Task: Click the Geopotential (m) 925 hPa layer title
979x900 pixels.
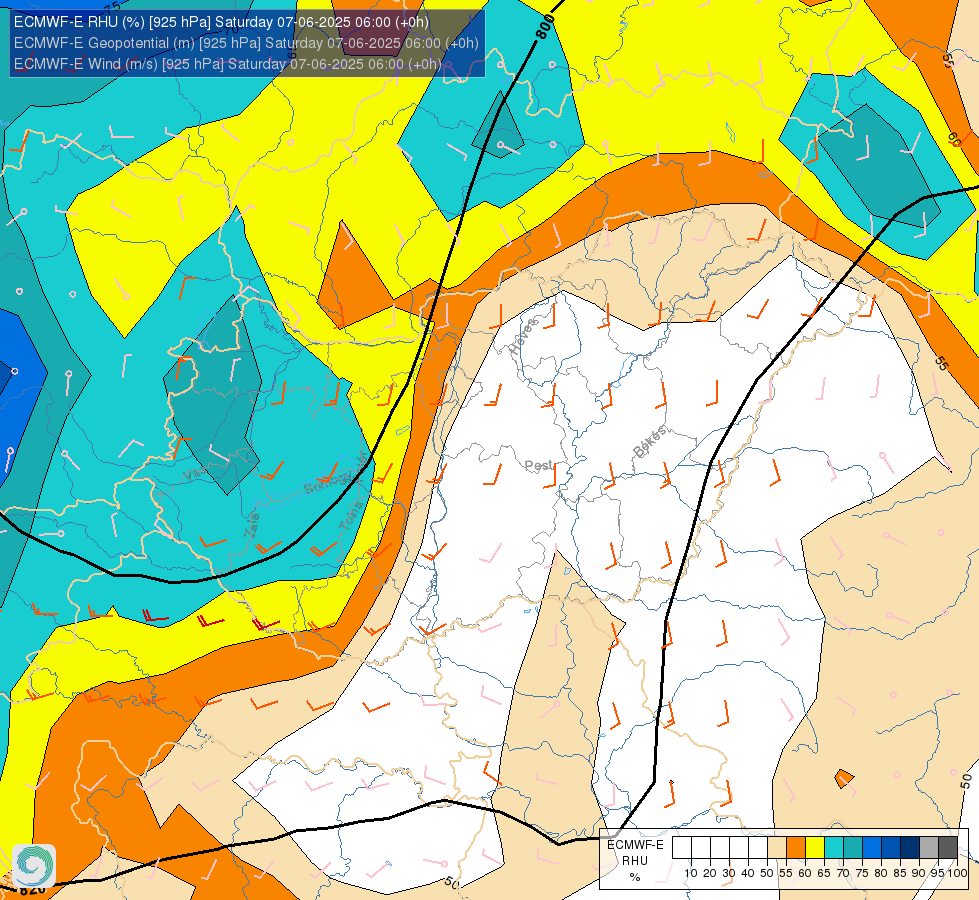Action: click(246, 43)
